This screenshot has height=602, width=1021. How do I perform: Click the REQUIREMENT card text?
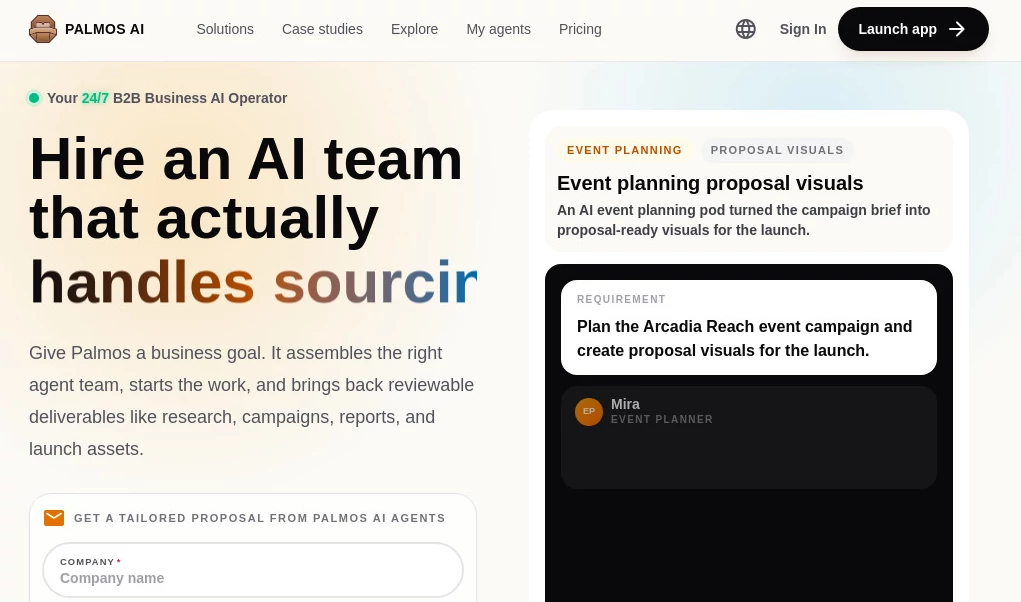click(x=749, y=327)
